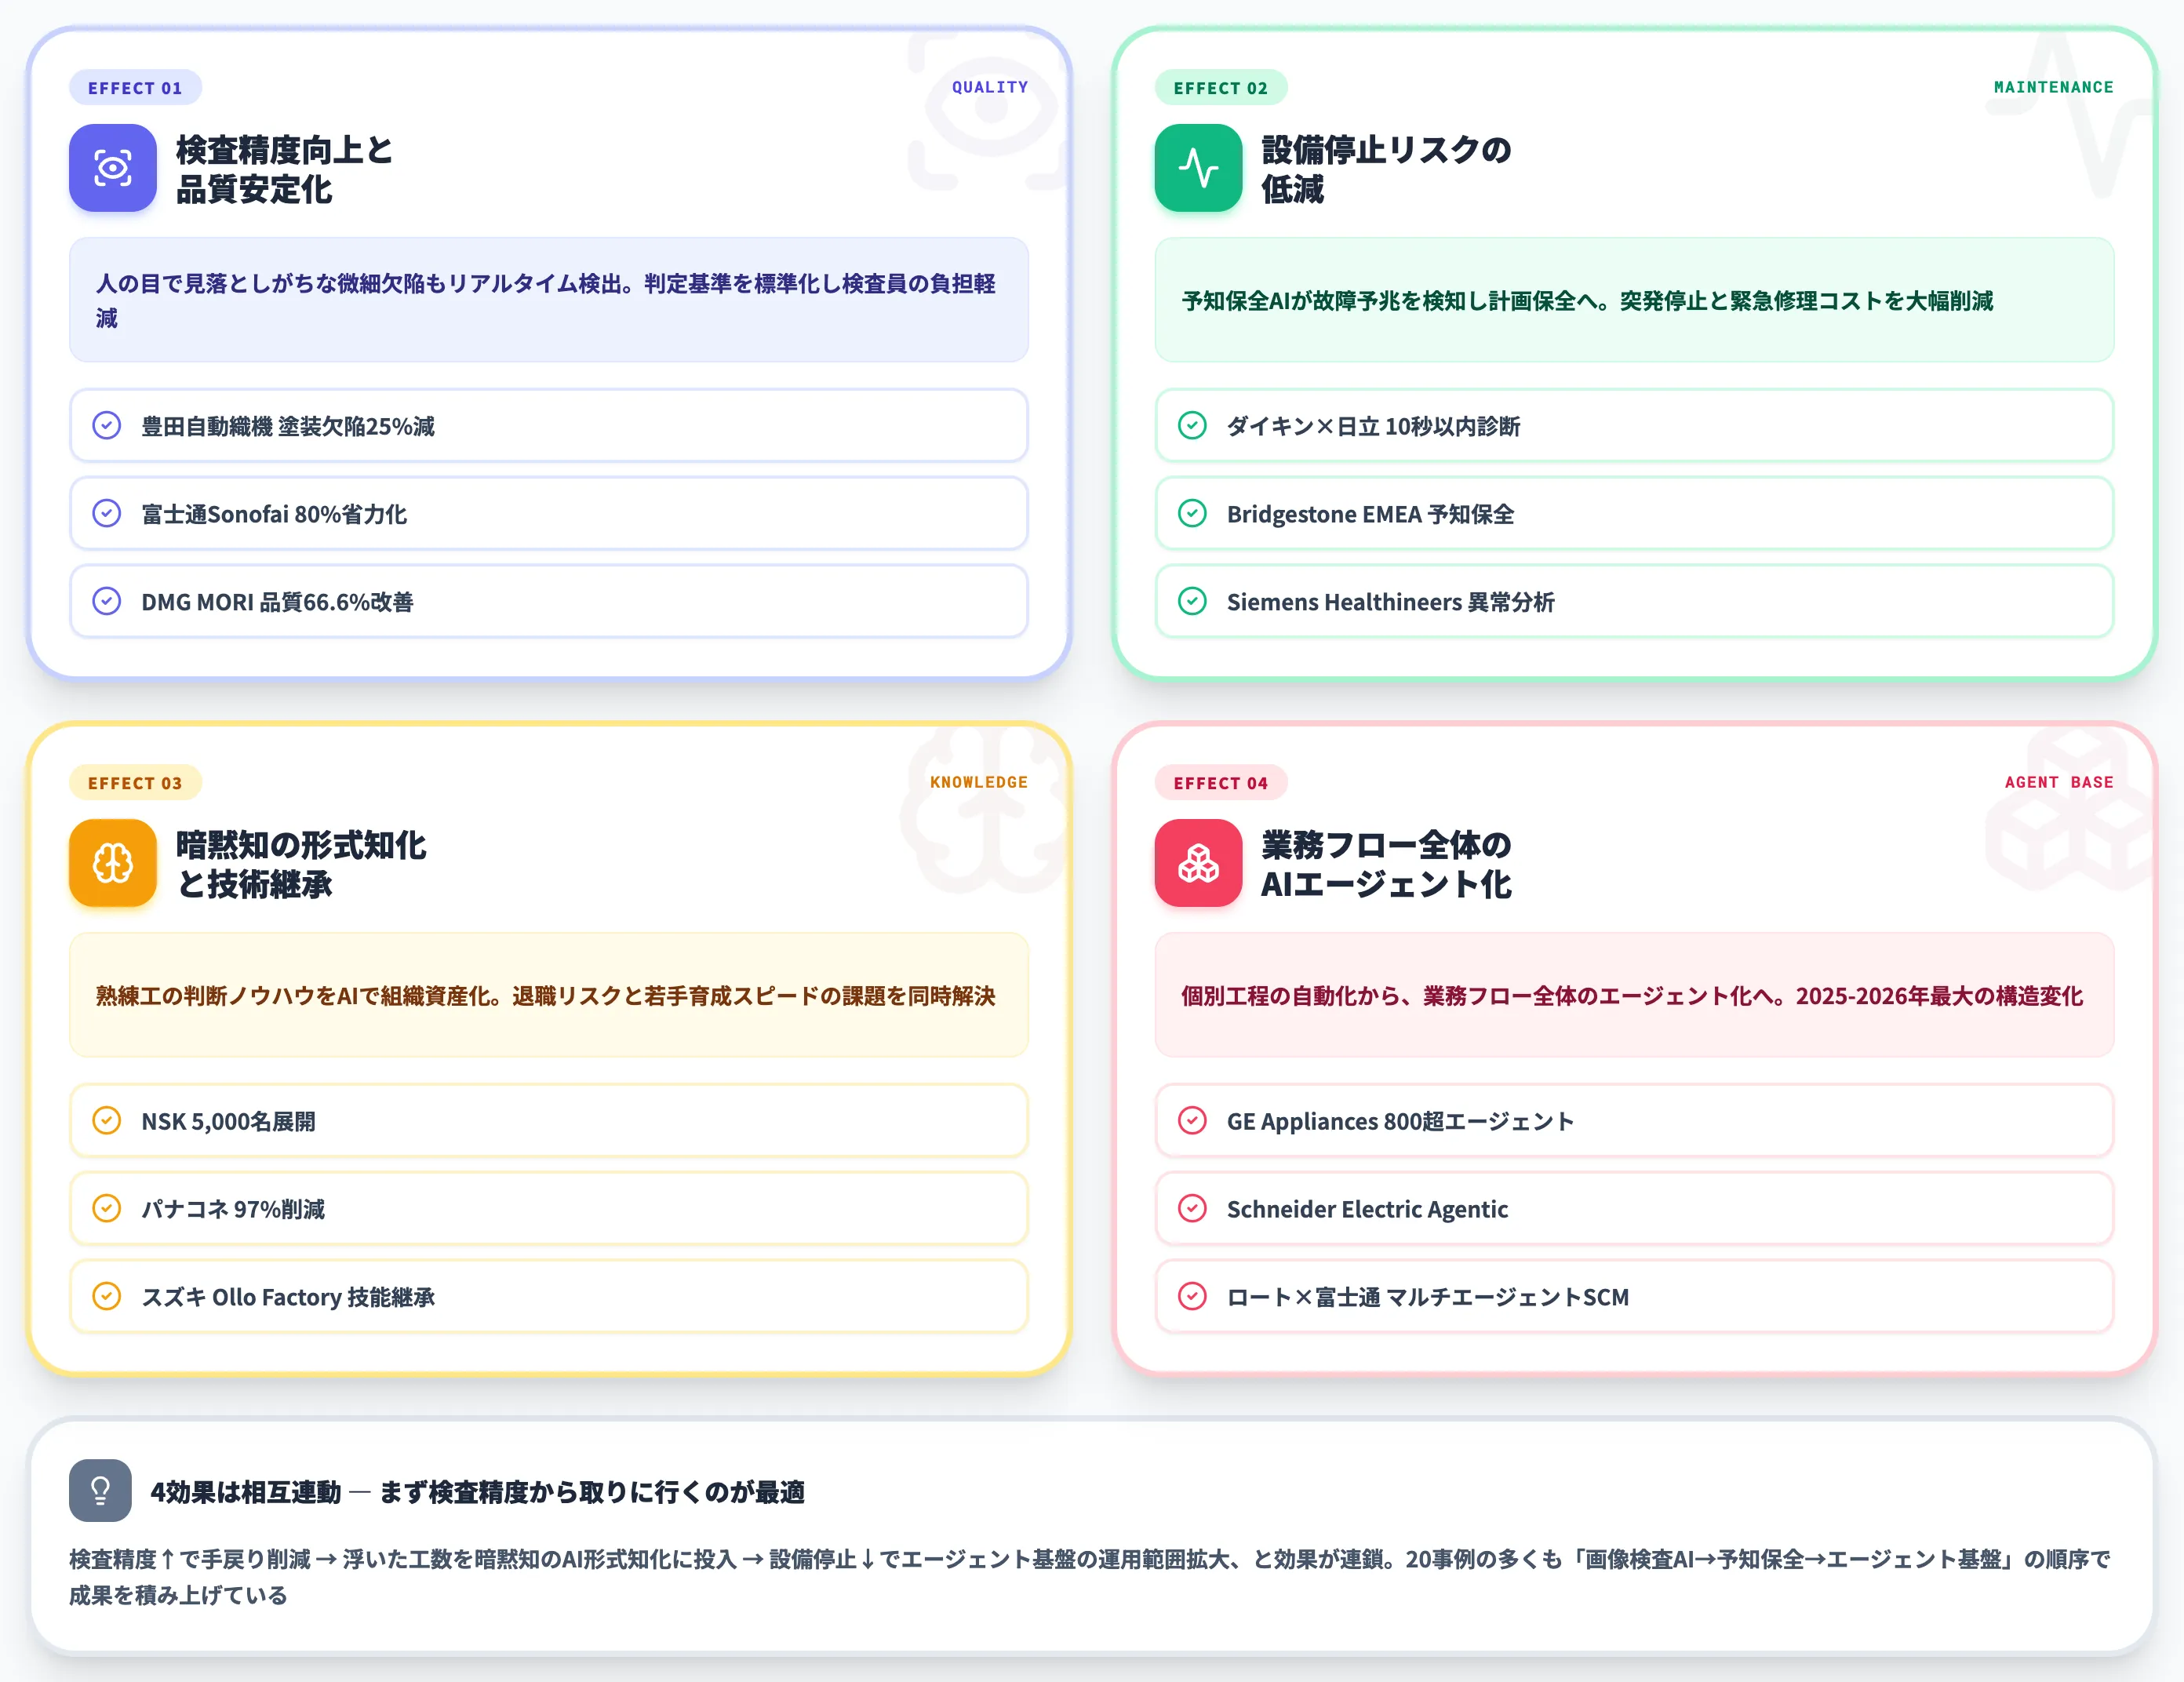The height and width of the screenshot is (1682, 2184).
Task: Click check icon beside 富士通Sonofai 80%省力化
Action: (107, 513)
